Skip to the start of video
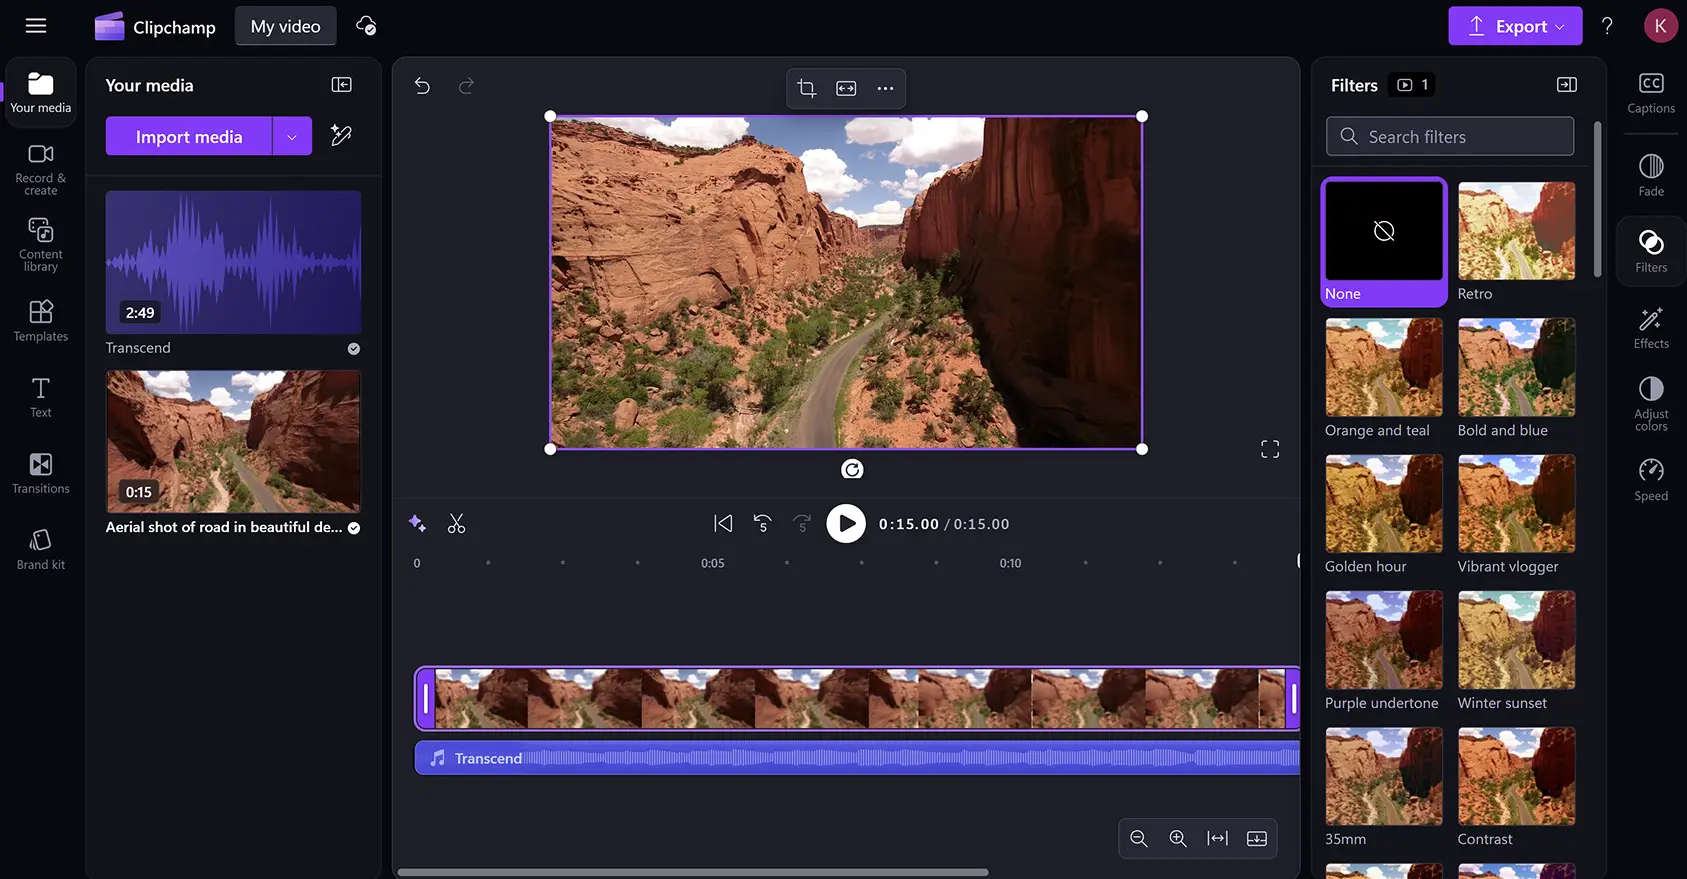 pos(723,523)
